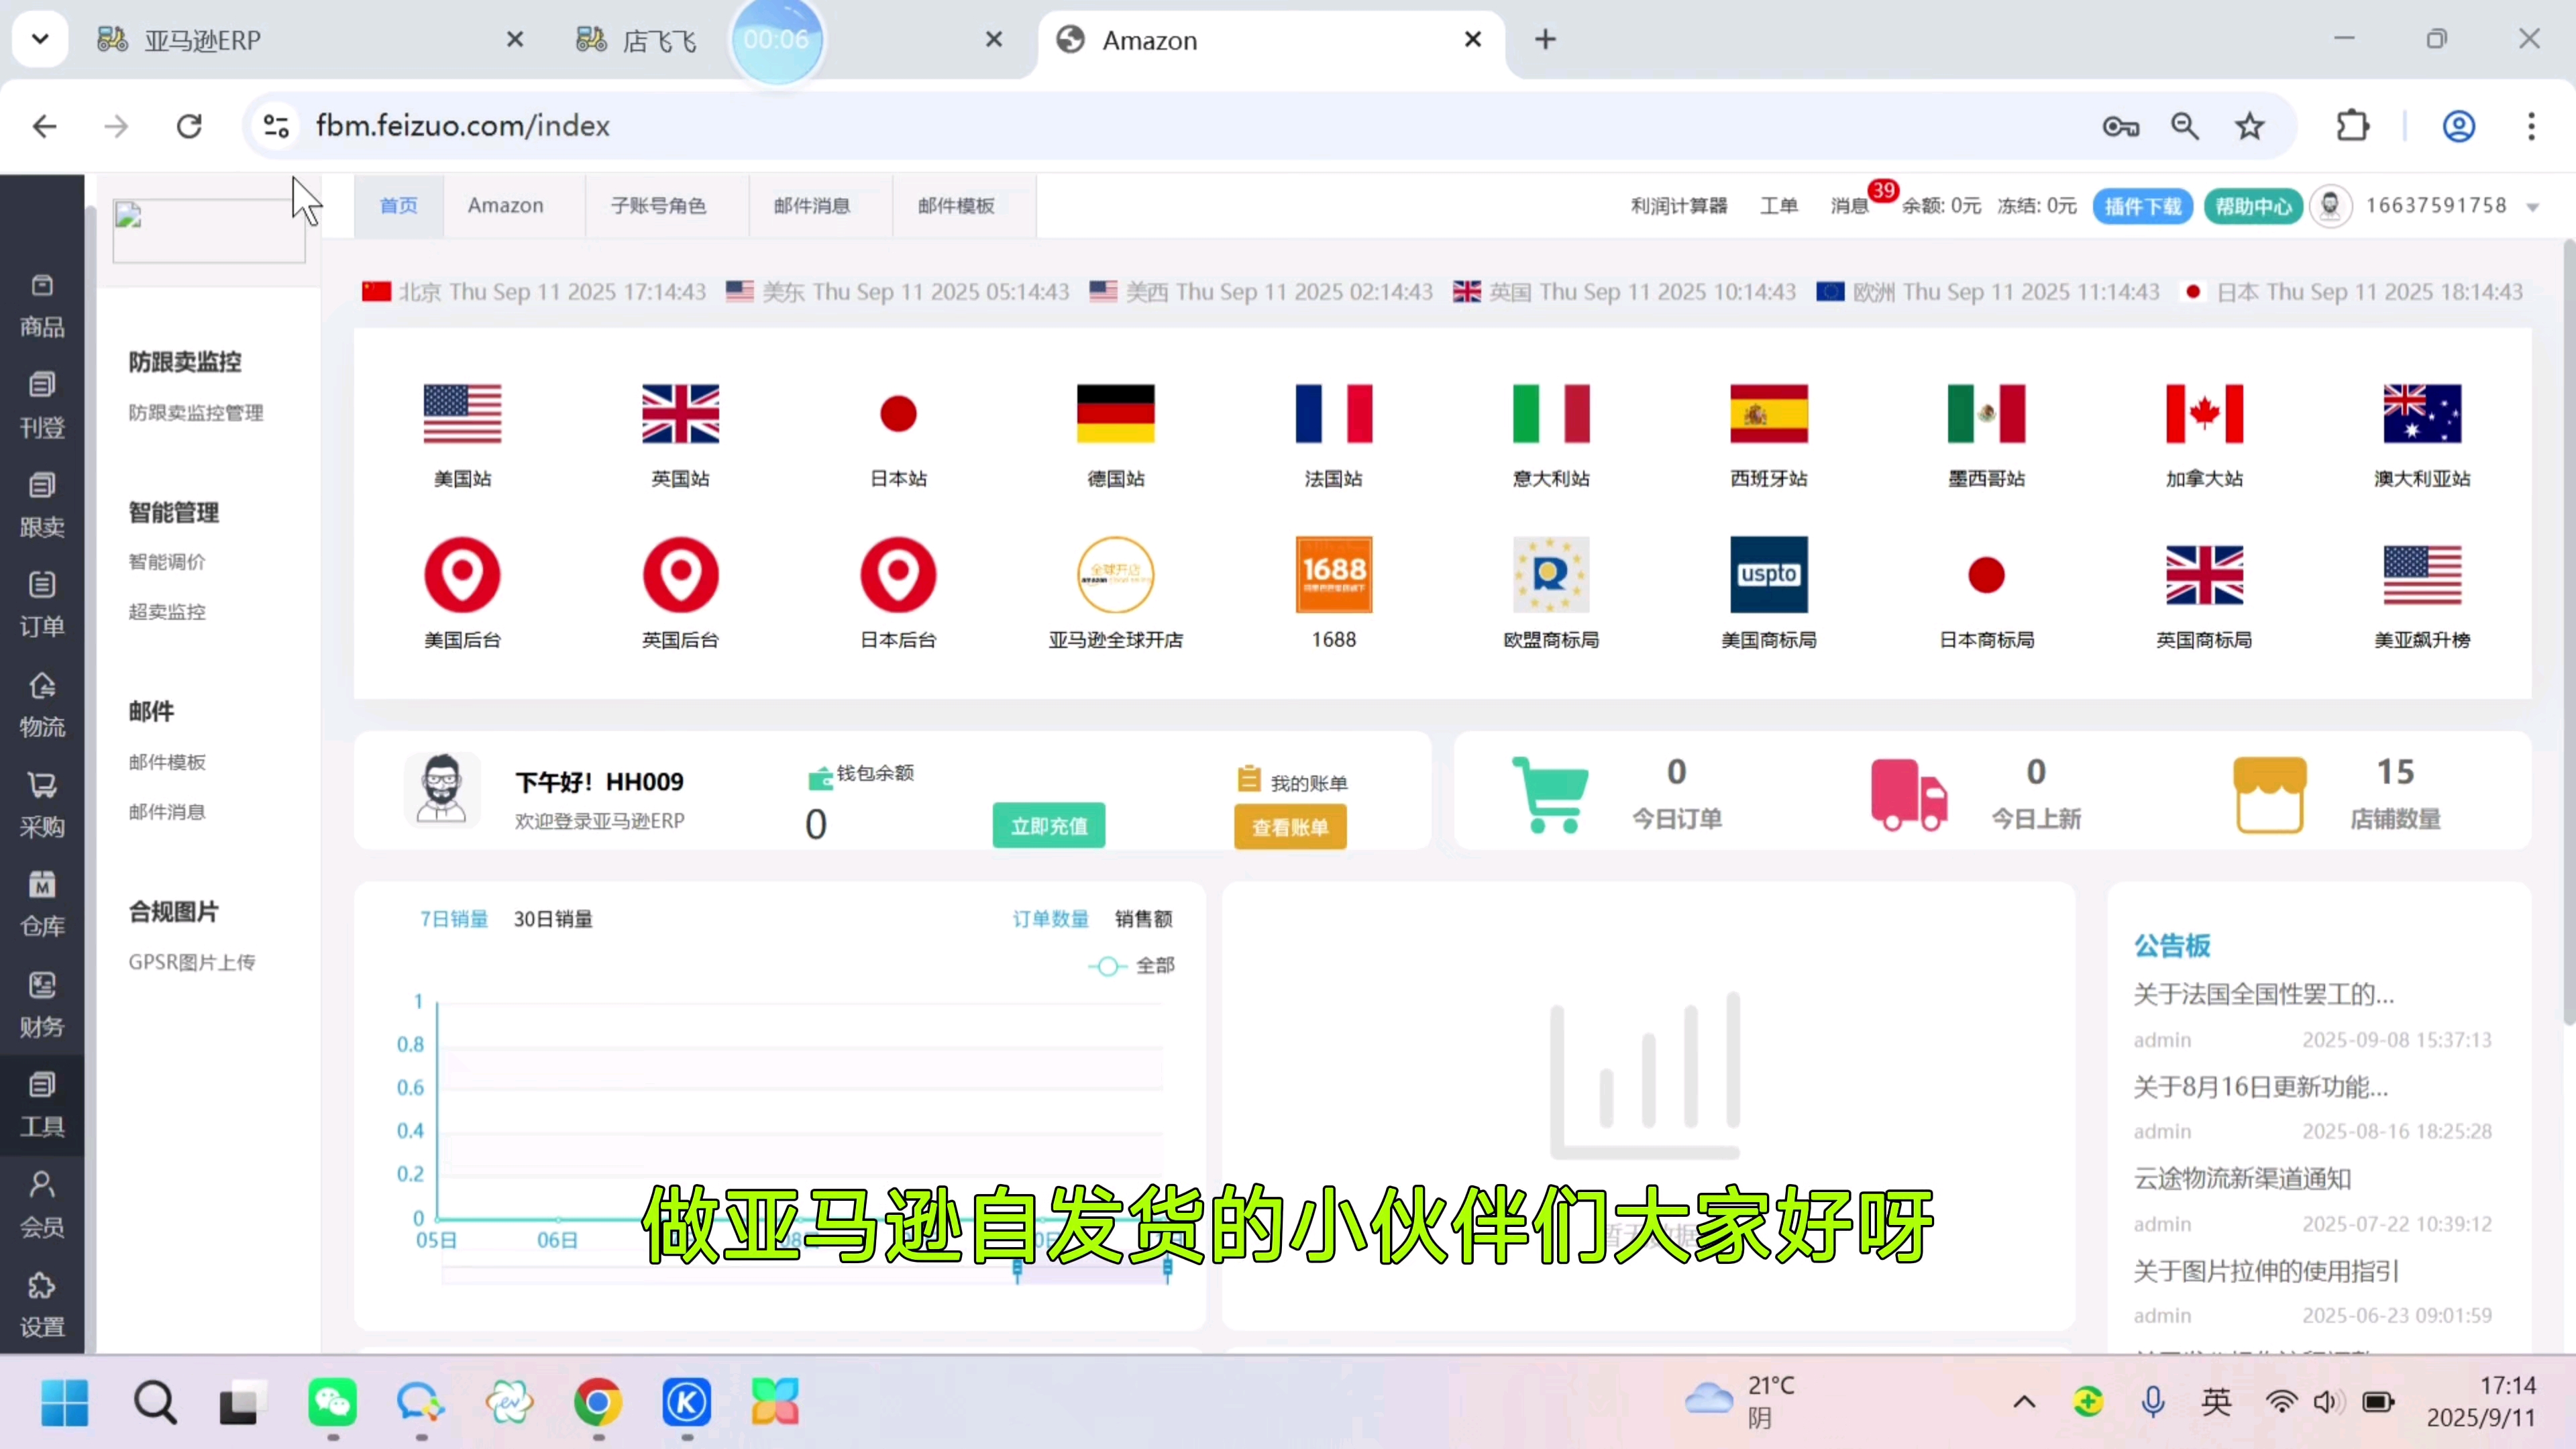Screen dimensions: 2576x1449
Task: Open the 1688 orange icon
Action: pos(1333,575)
